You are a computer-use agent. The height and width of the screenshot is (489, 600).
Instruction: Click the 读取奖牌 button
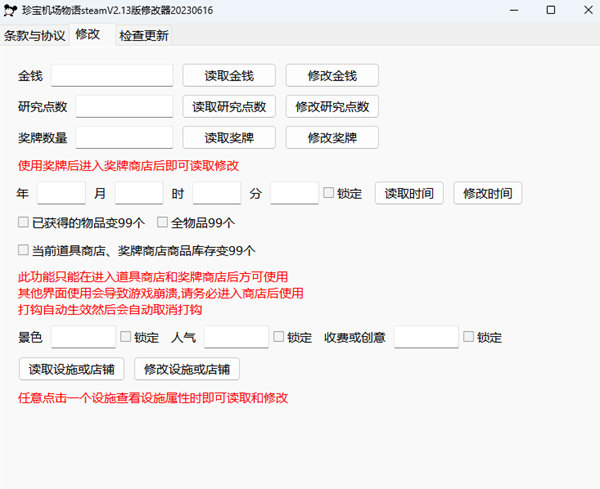(229, 137)
